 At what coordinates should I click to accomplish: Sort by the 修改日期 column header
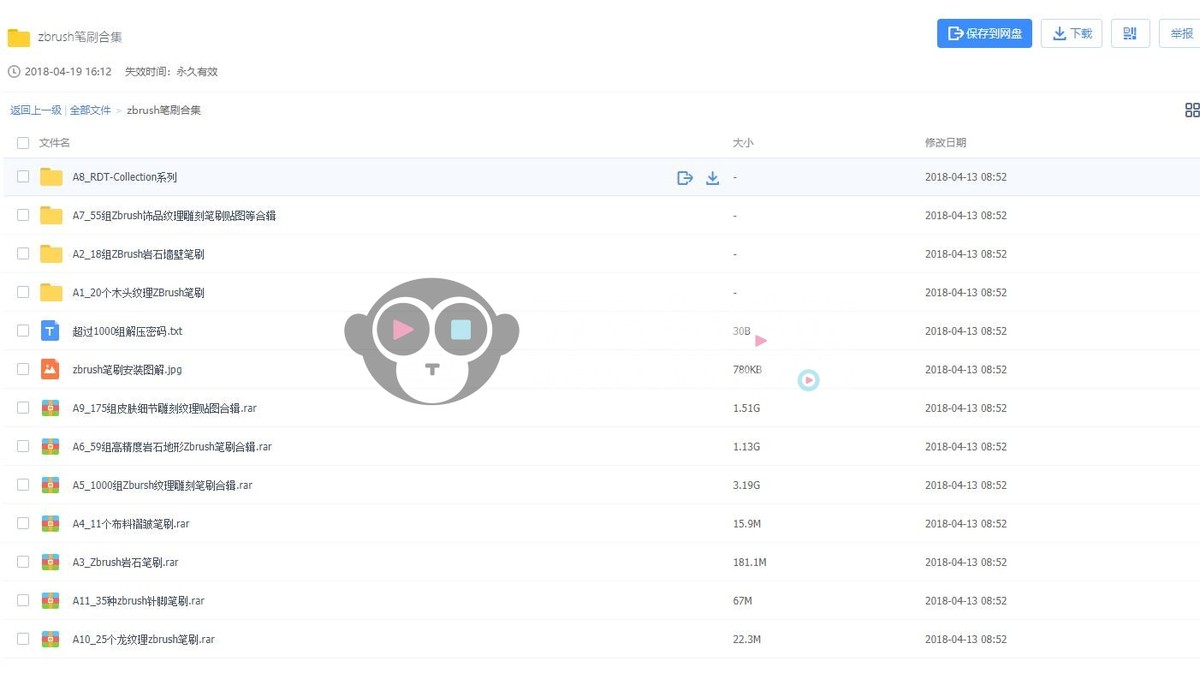[x=945, y=143]
